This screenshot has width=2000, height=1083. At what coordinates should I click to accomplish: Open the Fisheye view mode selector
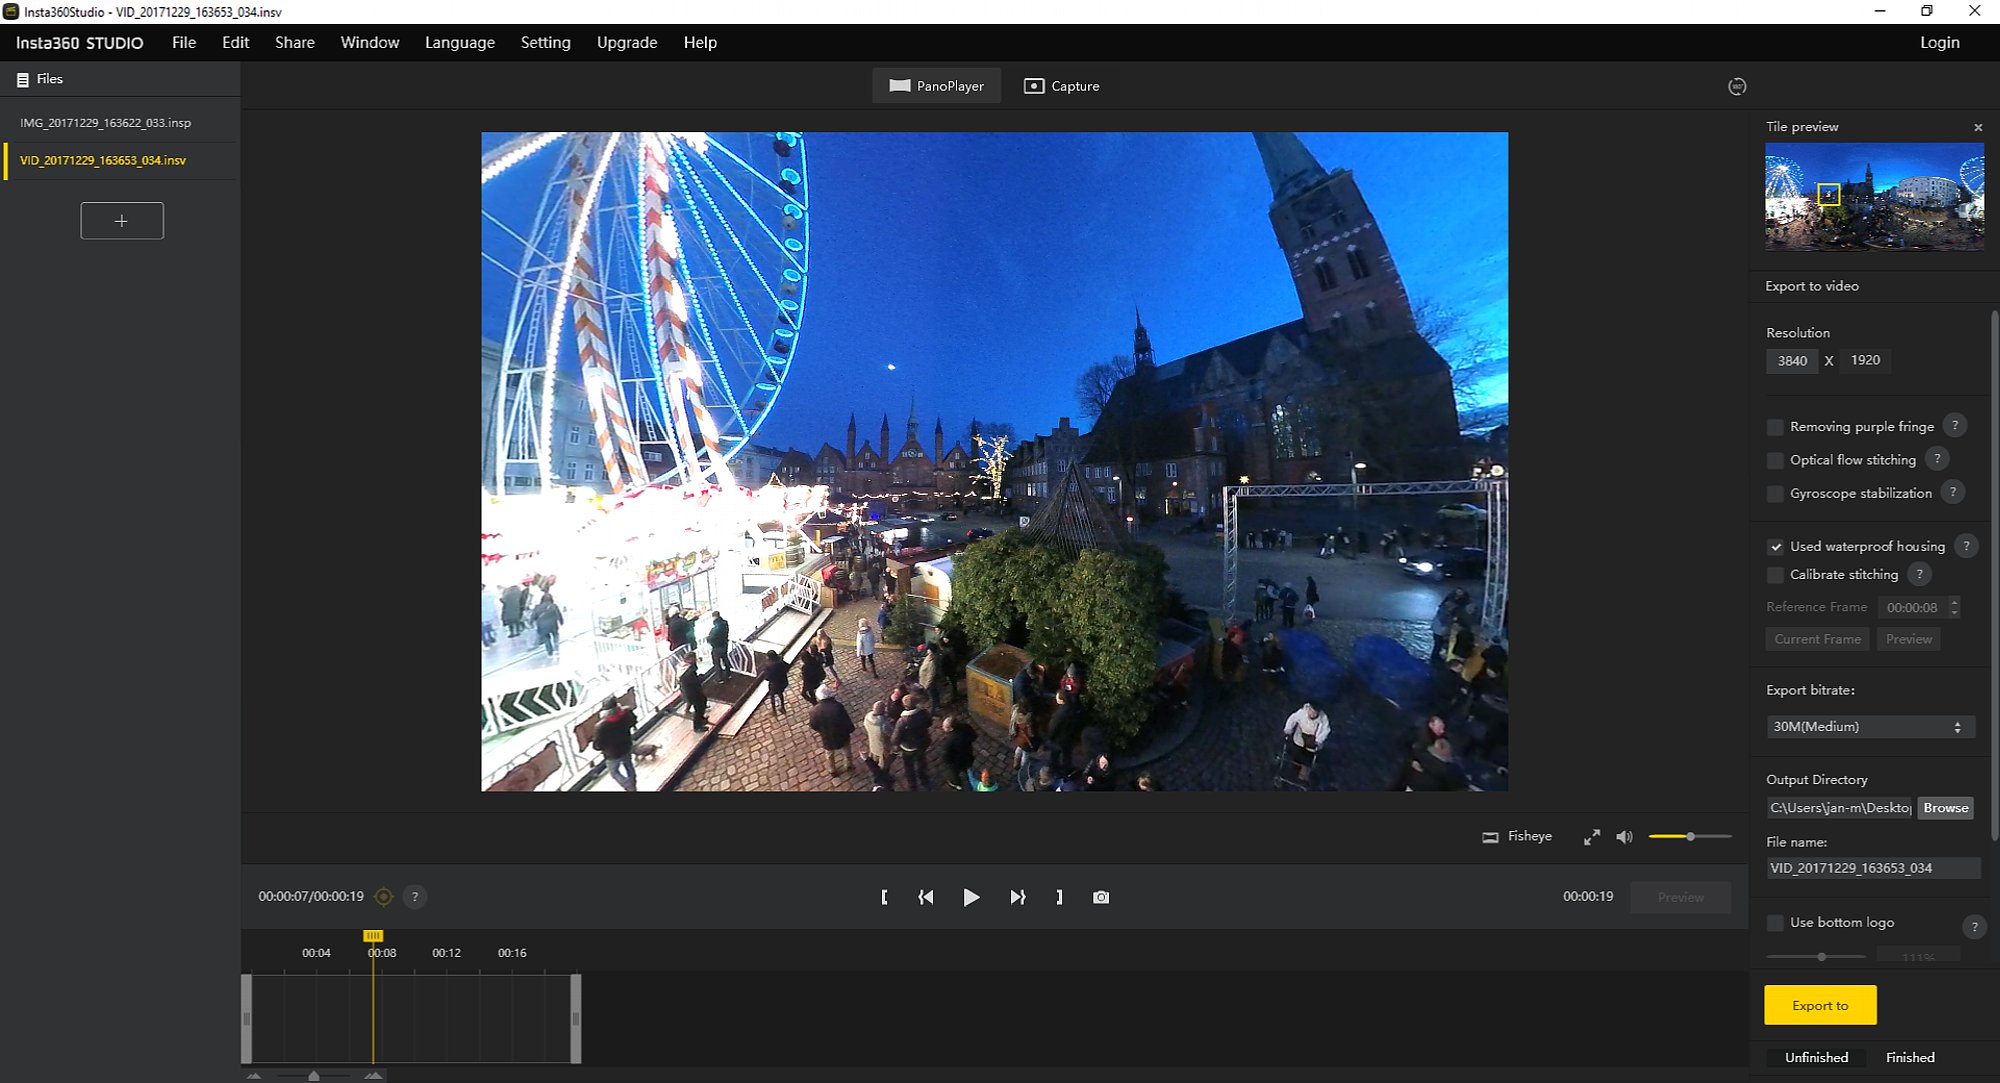coord(1517,836)
